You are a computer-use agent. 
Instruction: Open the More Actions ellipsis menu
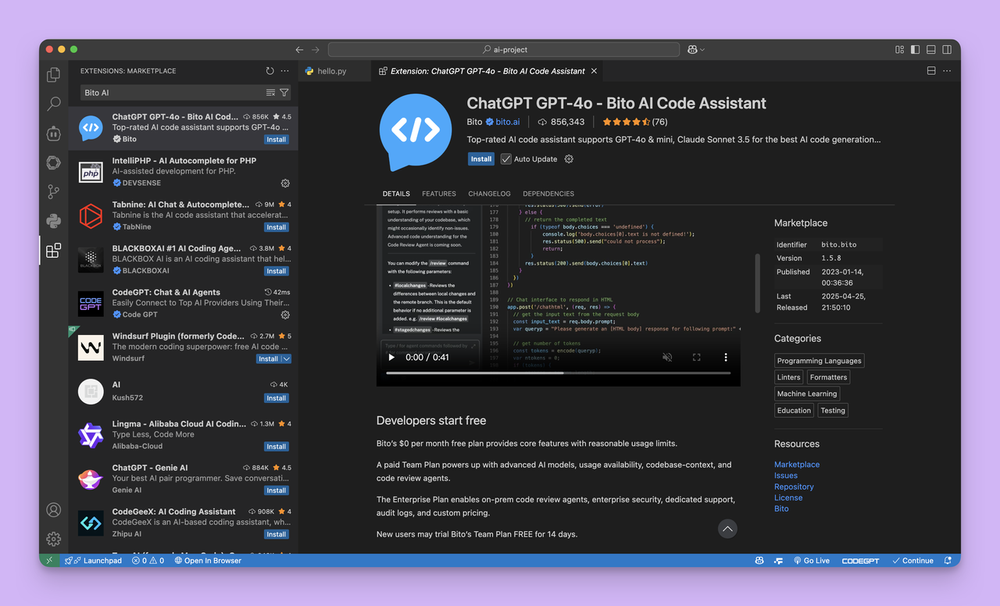[x=283, y=70]
